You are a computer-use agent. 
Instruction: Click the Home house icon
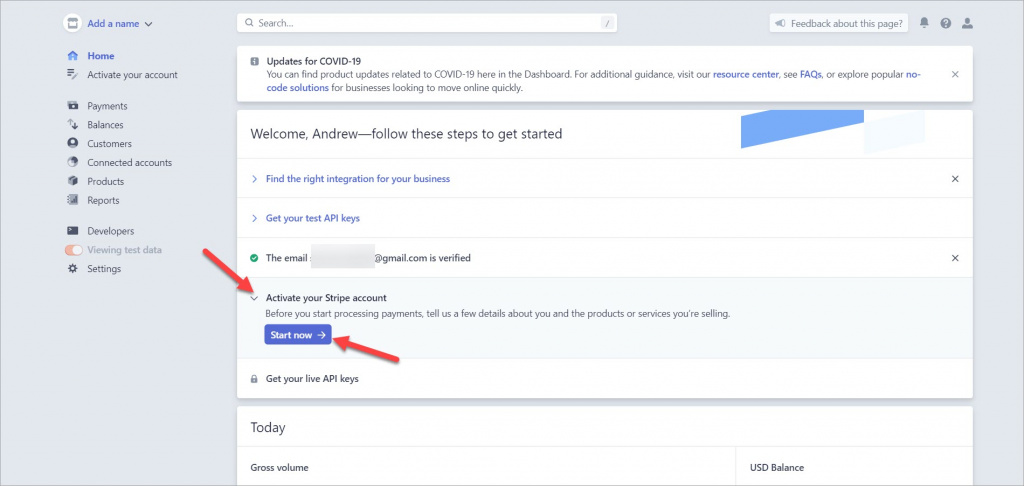point(73,56)
